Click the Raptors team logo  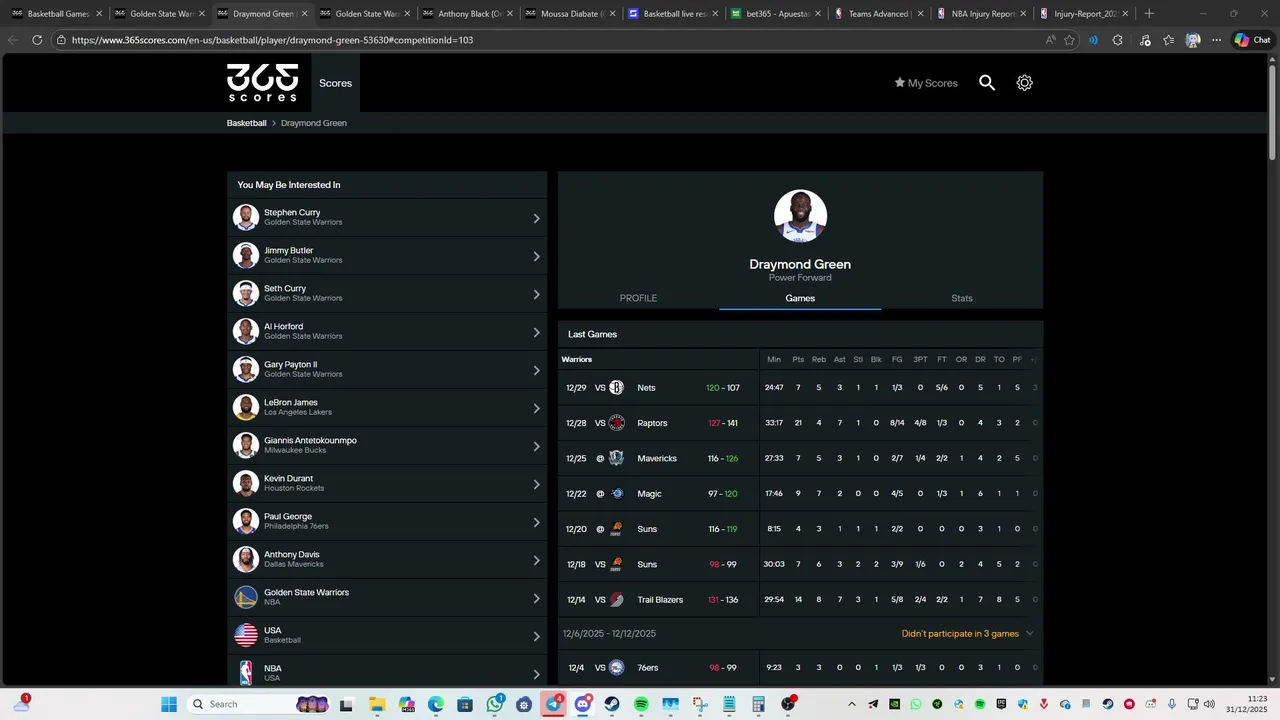coord(616,423)
